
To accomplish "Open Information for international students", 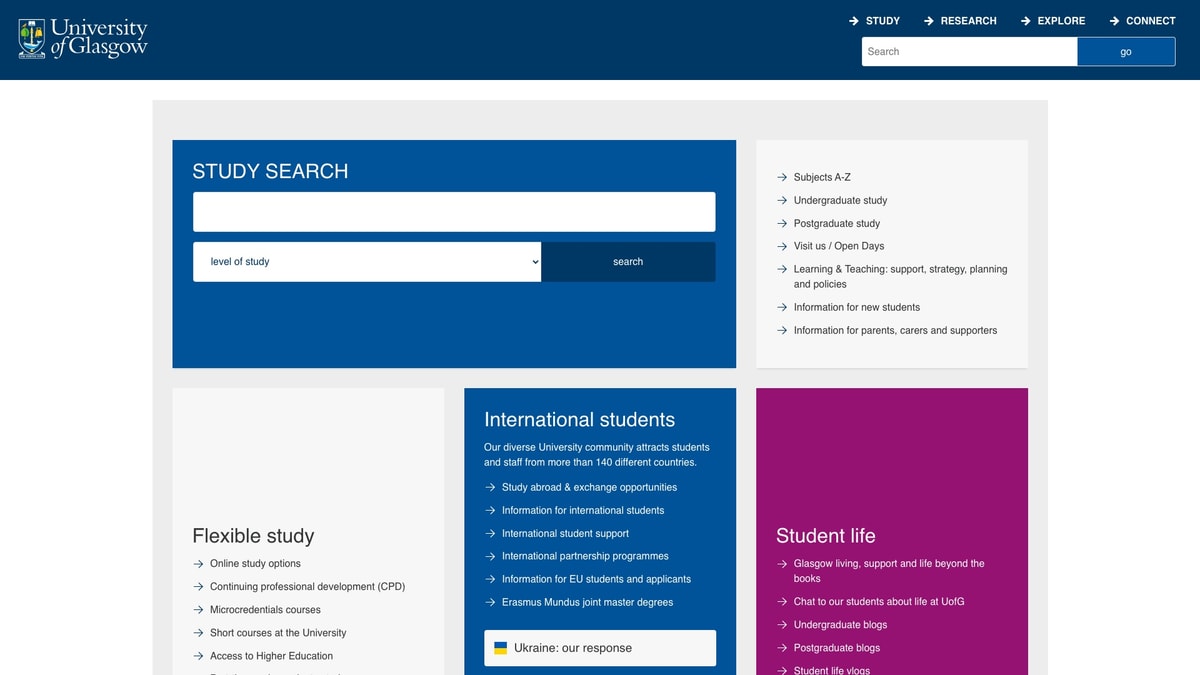I will (x=582, y=510).
